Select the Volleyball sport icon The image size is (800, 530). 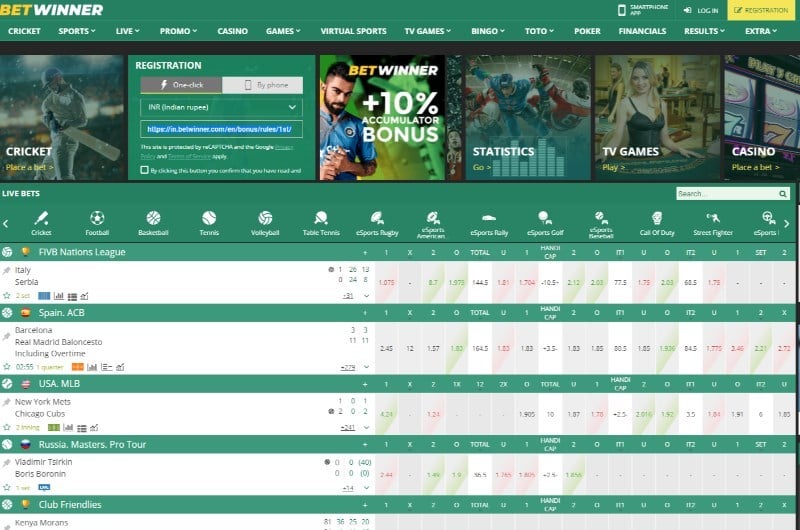265,223
